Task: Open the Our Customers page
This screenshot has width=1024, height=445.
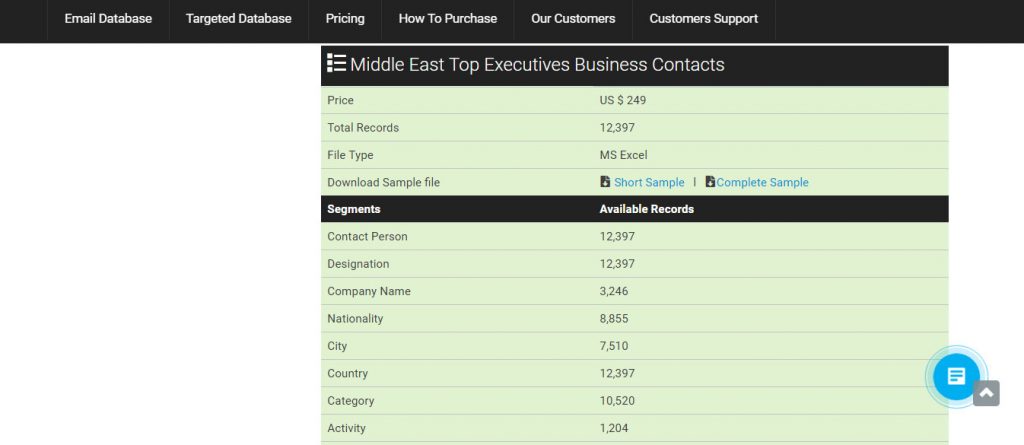Action: 573,18
